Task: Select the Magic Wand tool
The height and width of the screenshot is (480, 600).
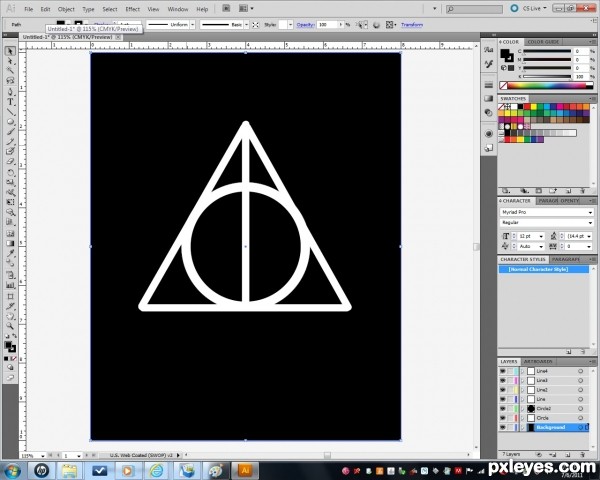Action: tap(10, 71)
